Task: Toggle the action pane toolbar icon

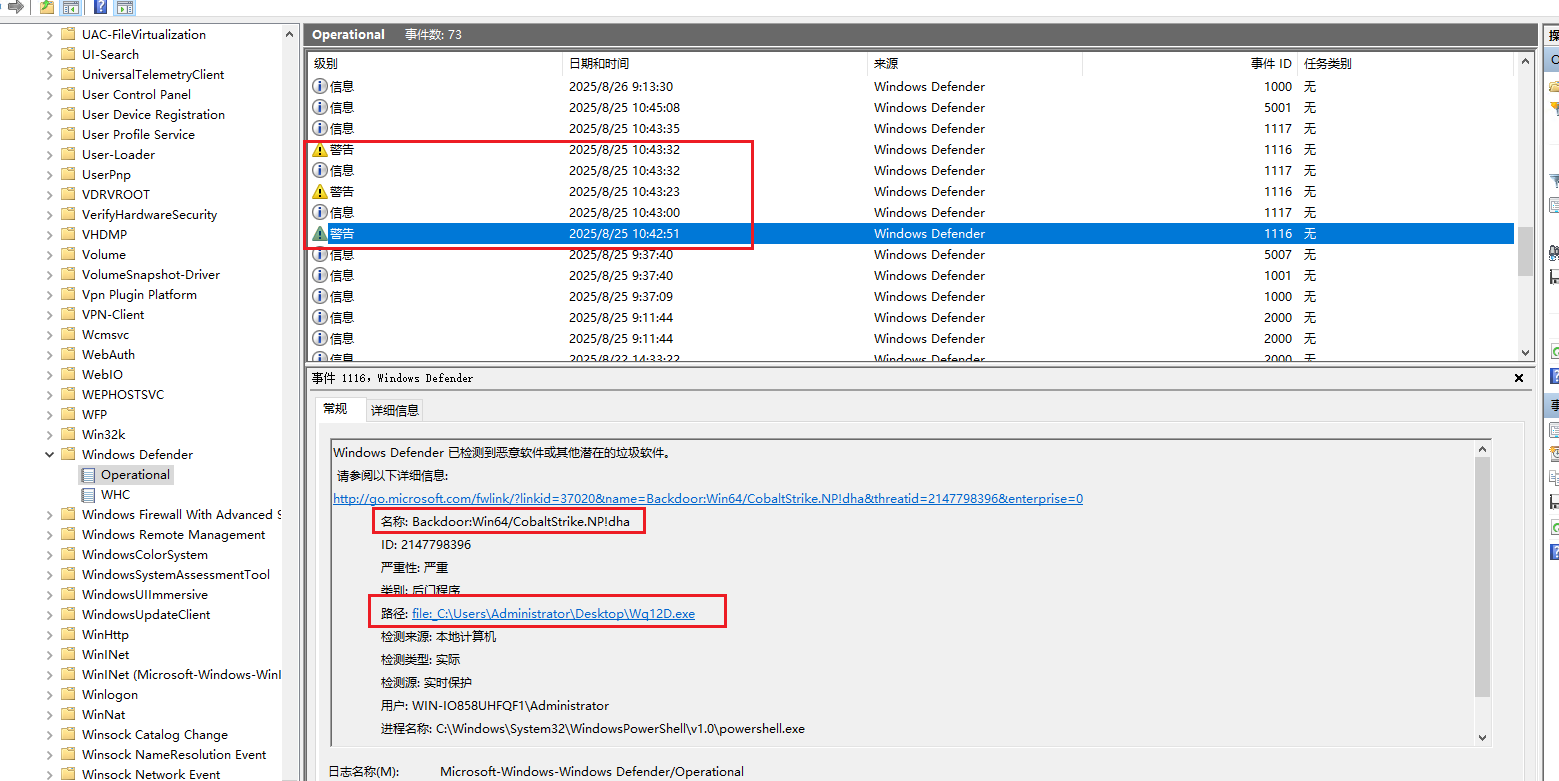Action: click(x=124, y=7)
